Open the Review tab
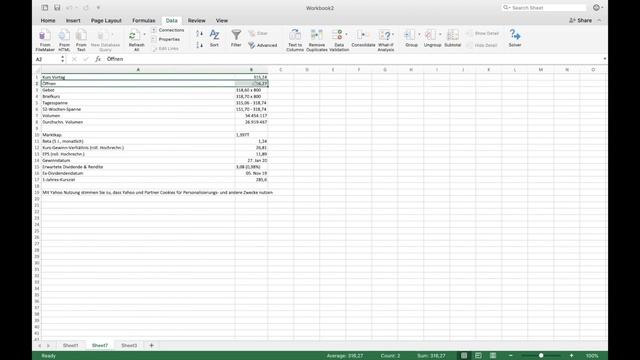 [x=196, y=20]
